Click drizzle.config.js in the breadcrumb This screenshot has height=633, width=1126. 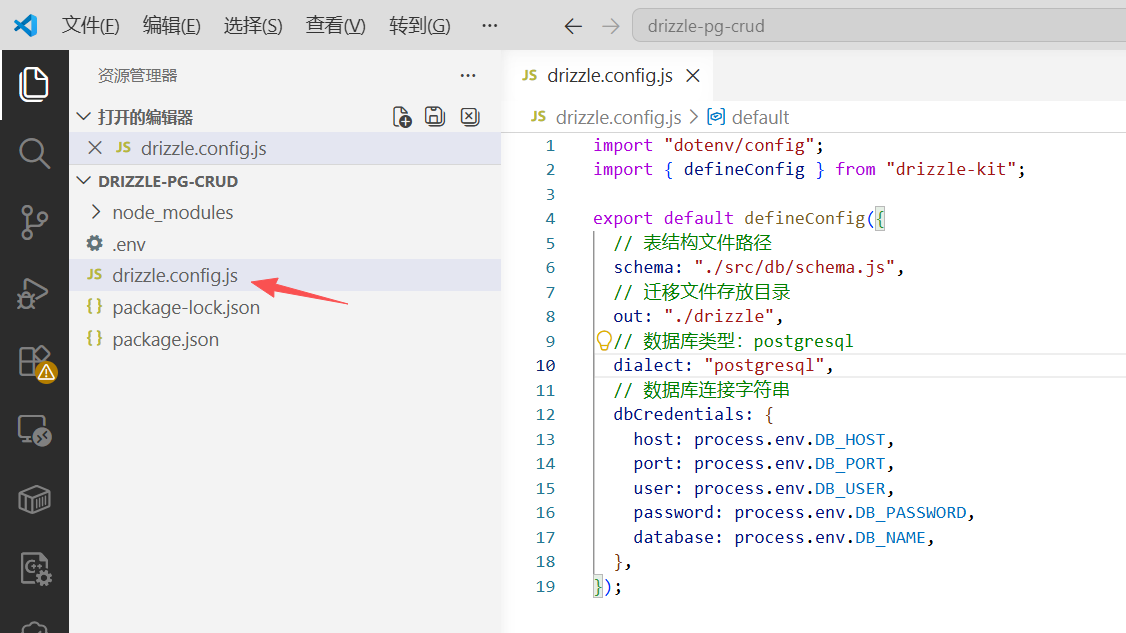(618, 117)
